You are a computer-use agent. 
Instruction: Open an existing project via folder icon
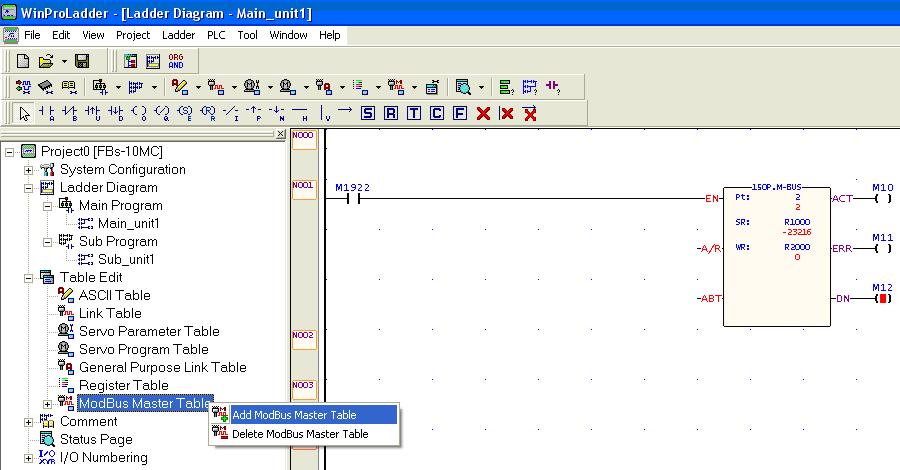tap(46, 61)
